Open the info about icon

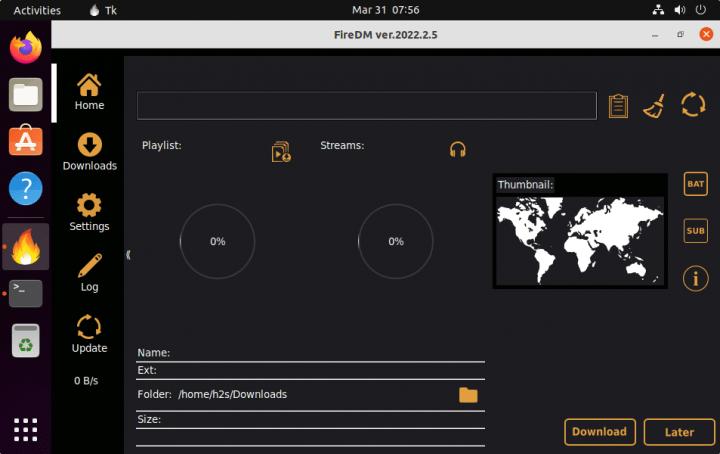click(695, 278)
